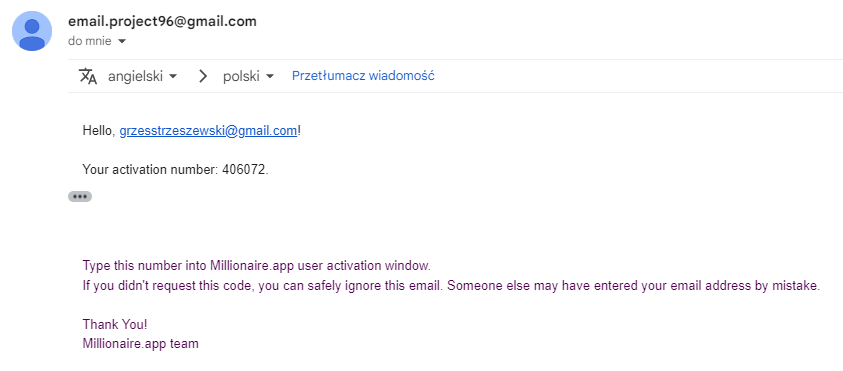843x371 pixels.
Task: Click the Millionaire.app team signature
Action: (x=140, y=344)
